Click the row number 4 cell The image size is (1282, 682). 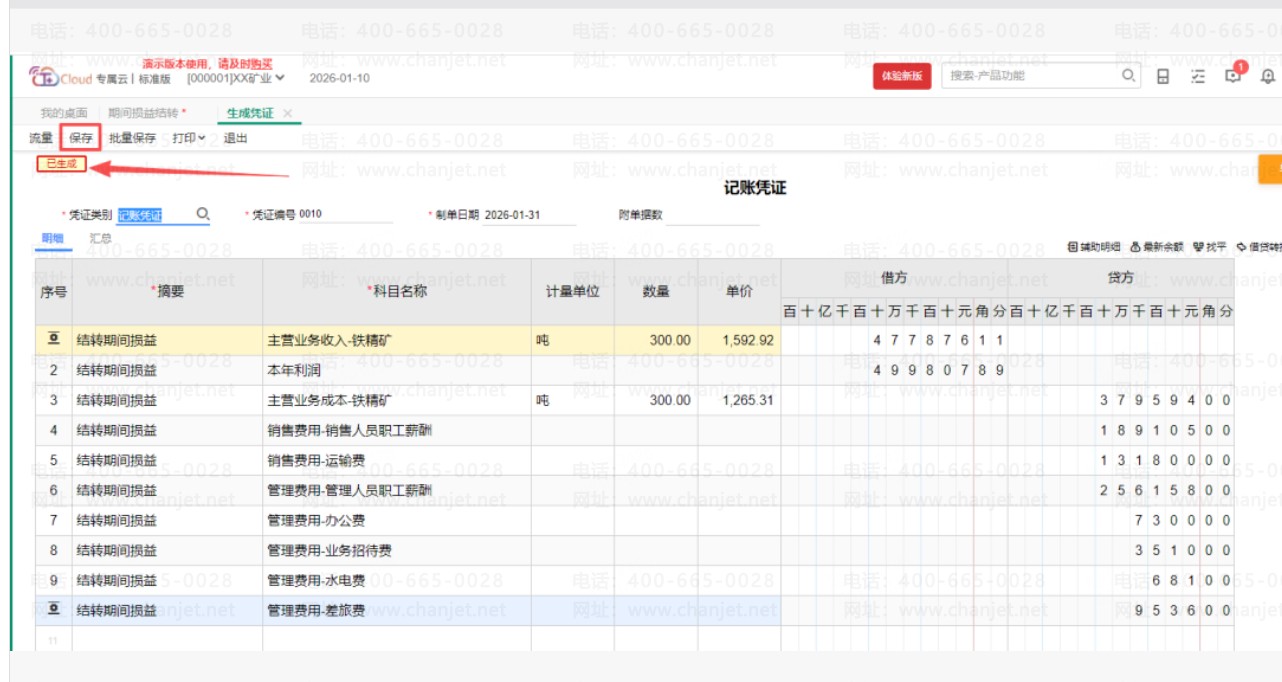click(54, 430)
